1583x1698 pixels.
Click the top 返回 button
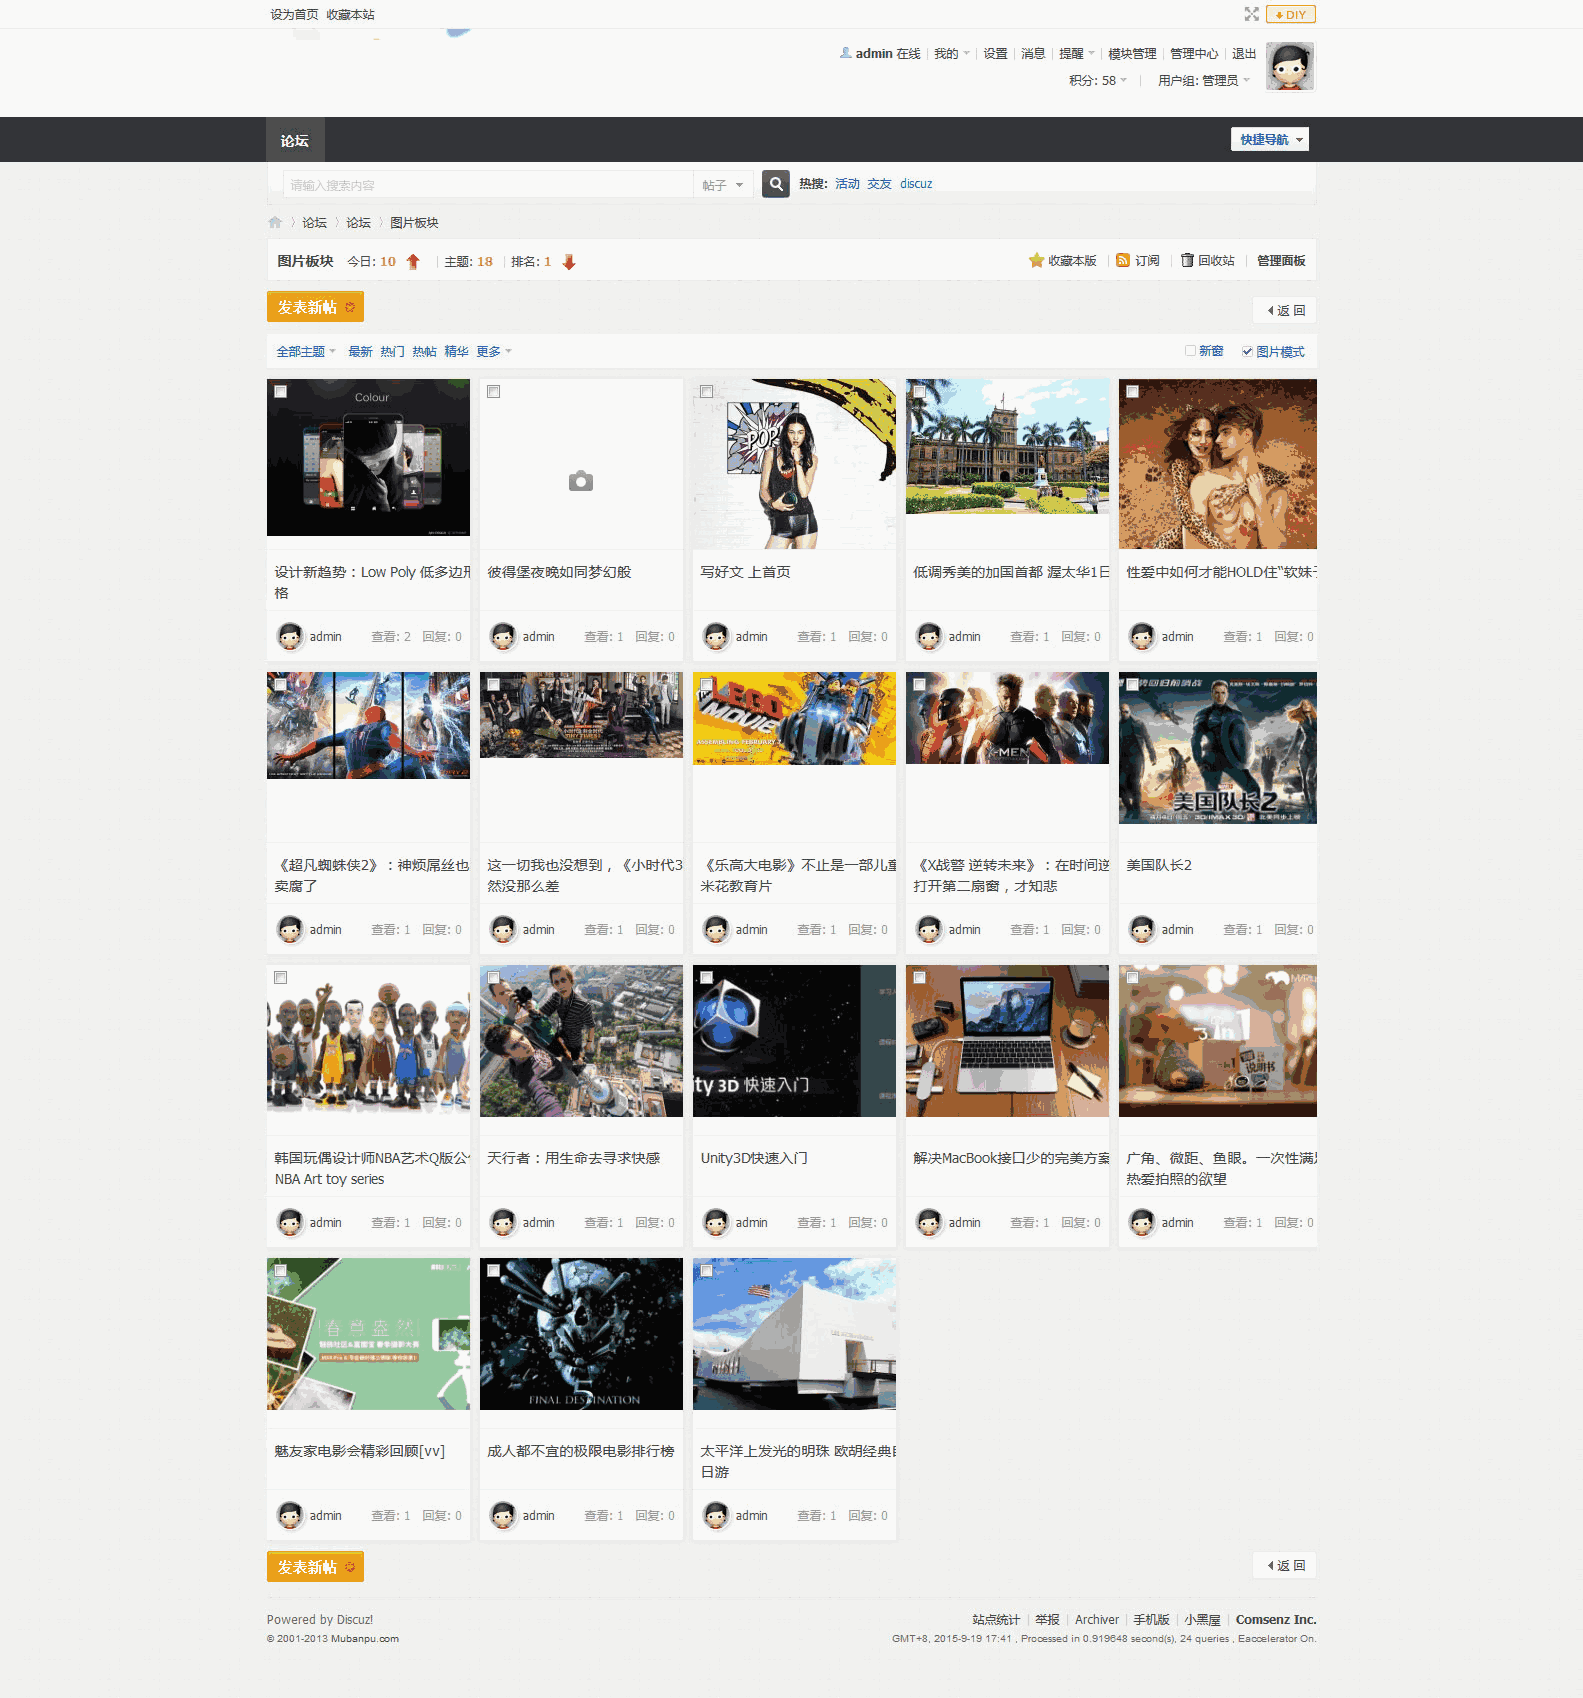pos(1284,310)
